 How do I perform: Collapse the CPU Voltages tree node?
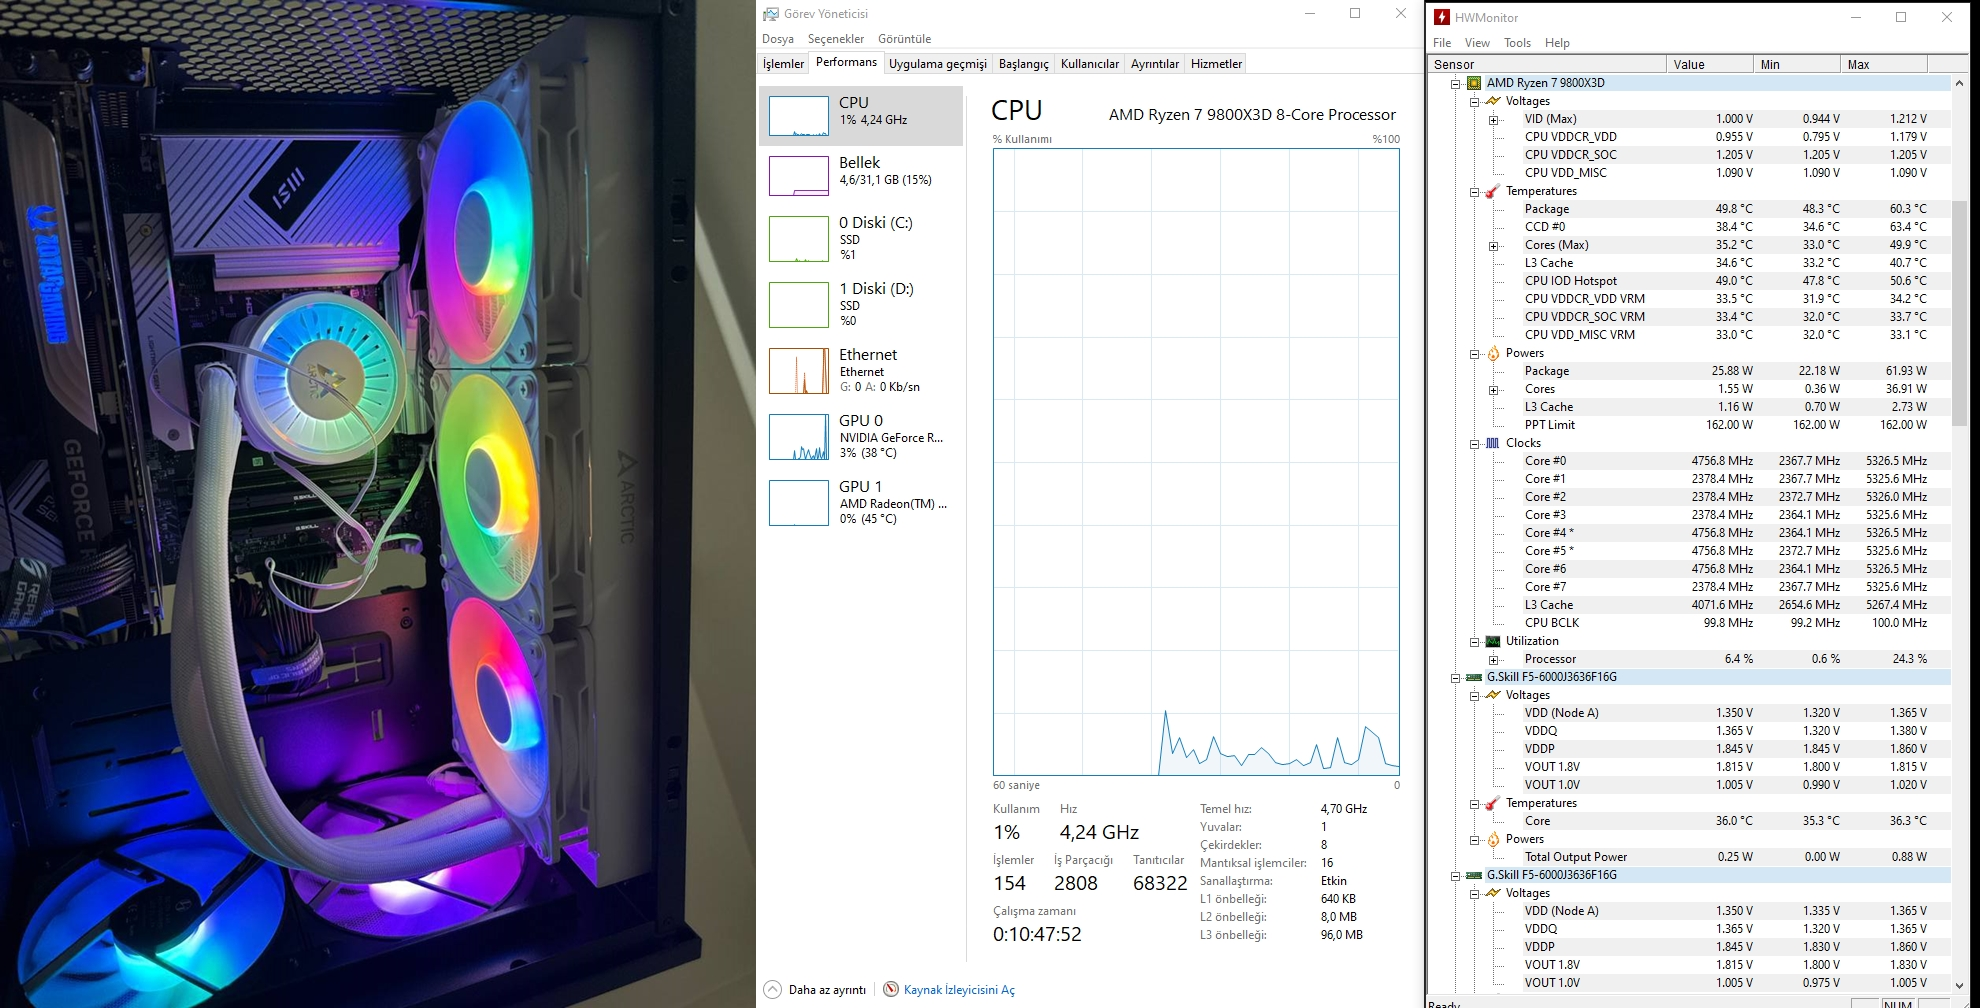pos(1474,101)
